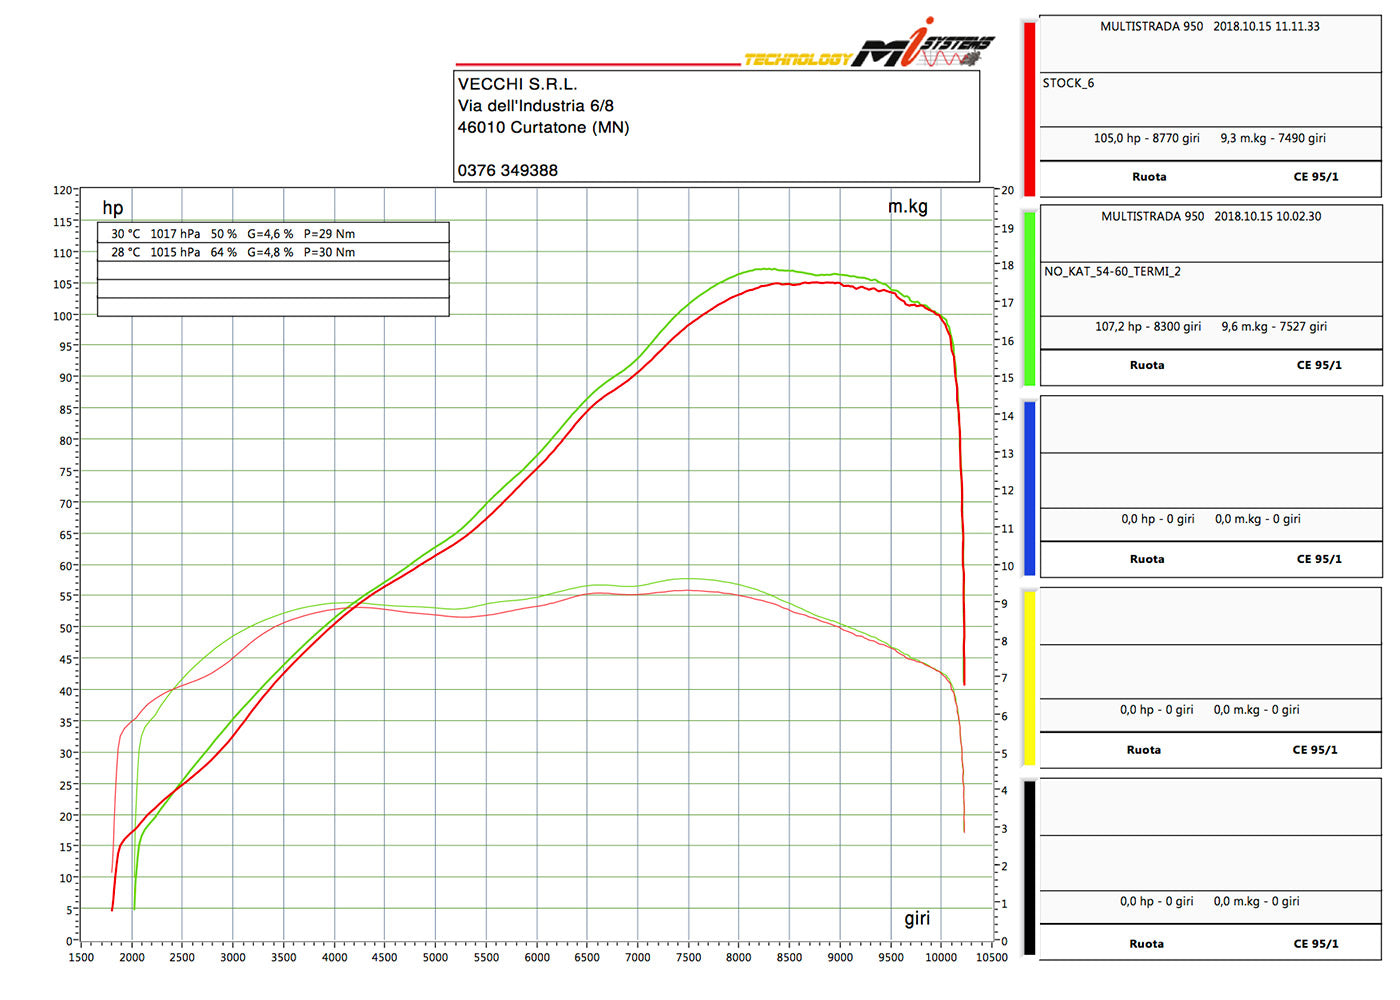Image resolution: width=1400 pixels, height=1000 pixels.
Task: Select the 107,2 hp - 8300 giri result
Action: 1147,326
